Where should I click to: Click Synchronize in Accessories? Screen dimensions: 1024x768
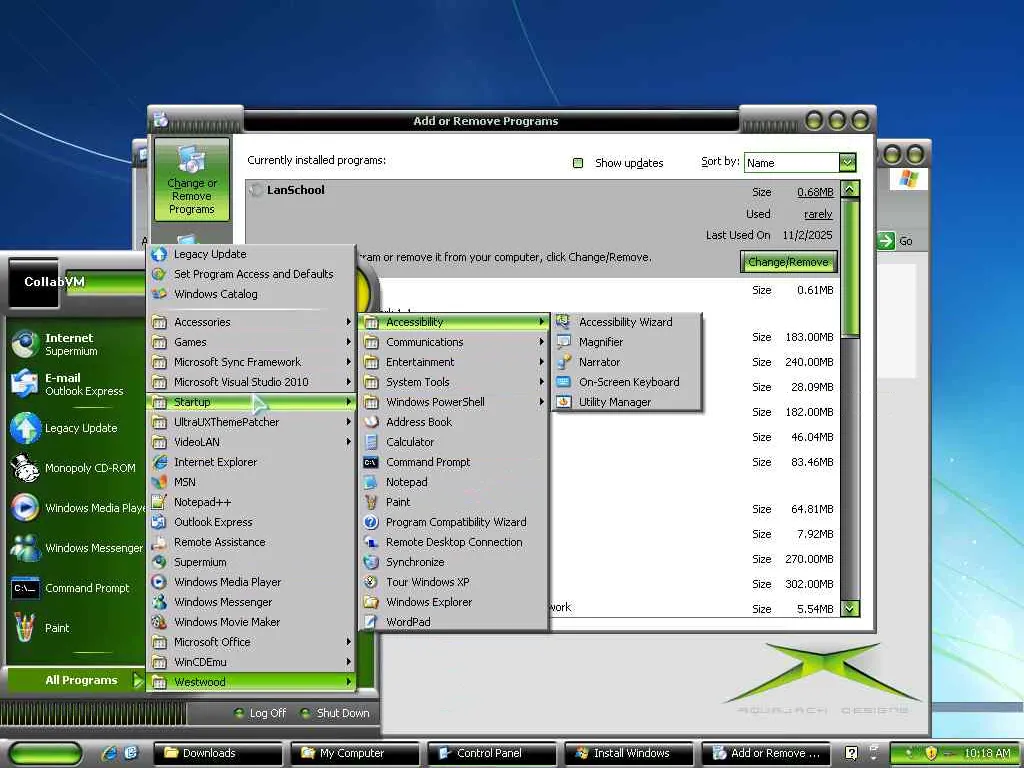point(454,562)
